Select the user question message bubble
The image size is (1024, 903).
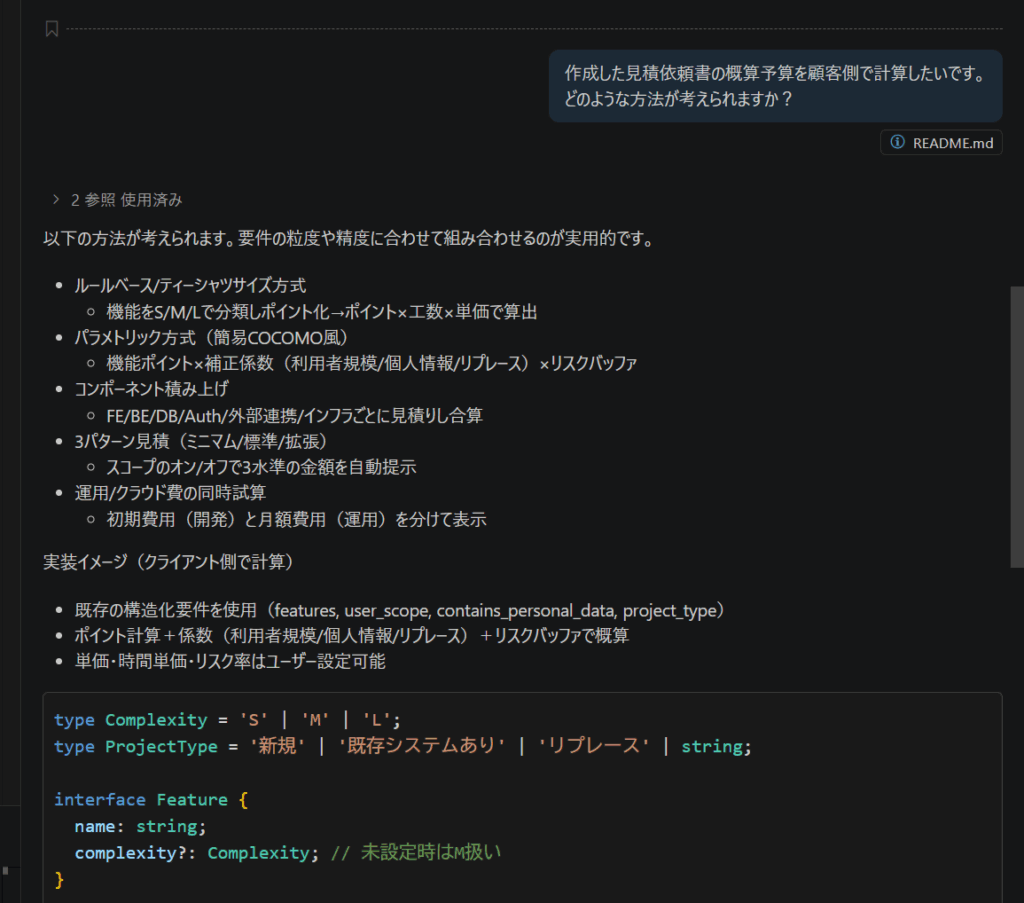[x=775, y=86]
